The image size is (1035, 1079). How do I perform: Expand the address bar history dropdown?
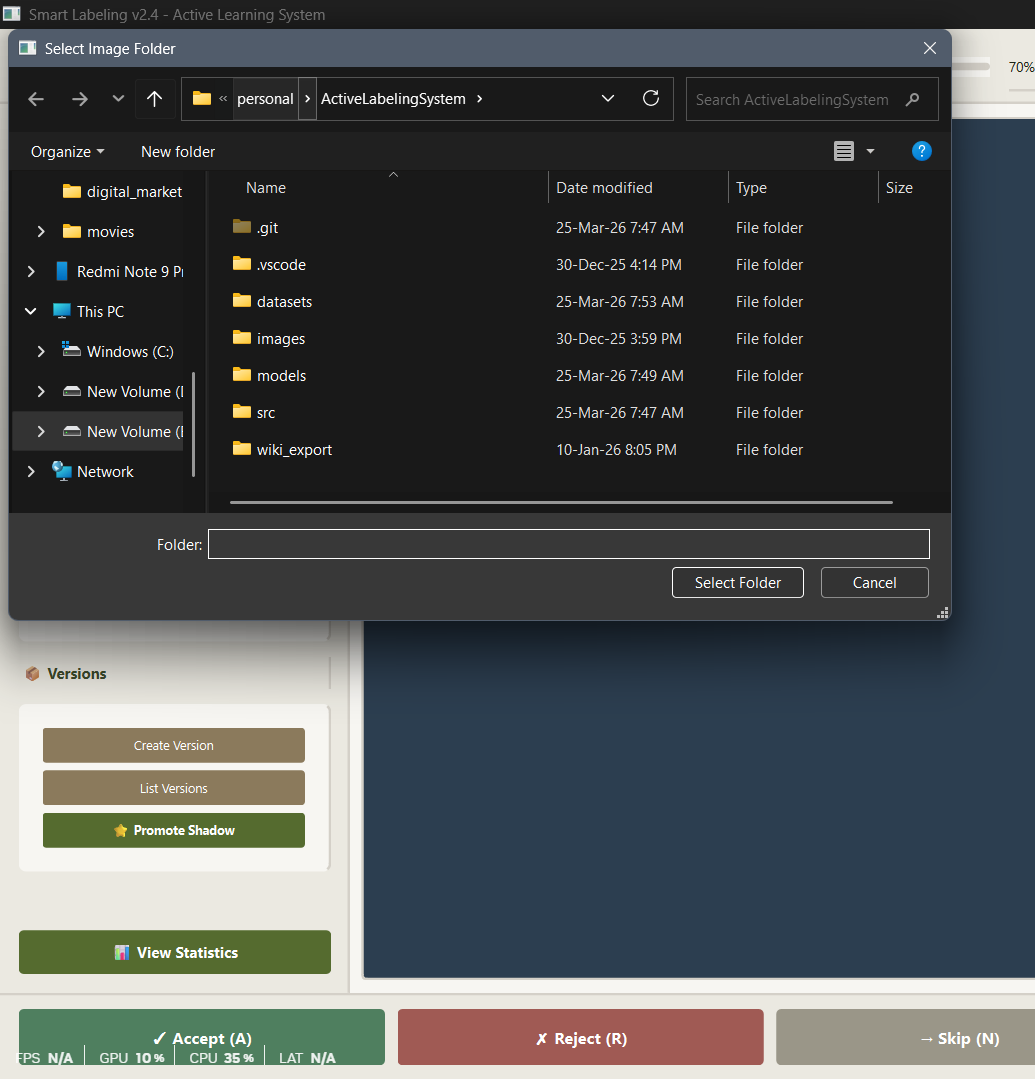pyautogui.click(x=608, y=98)
